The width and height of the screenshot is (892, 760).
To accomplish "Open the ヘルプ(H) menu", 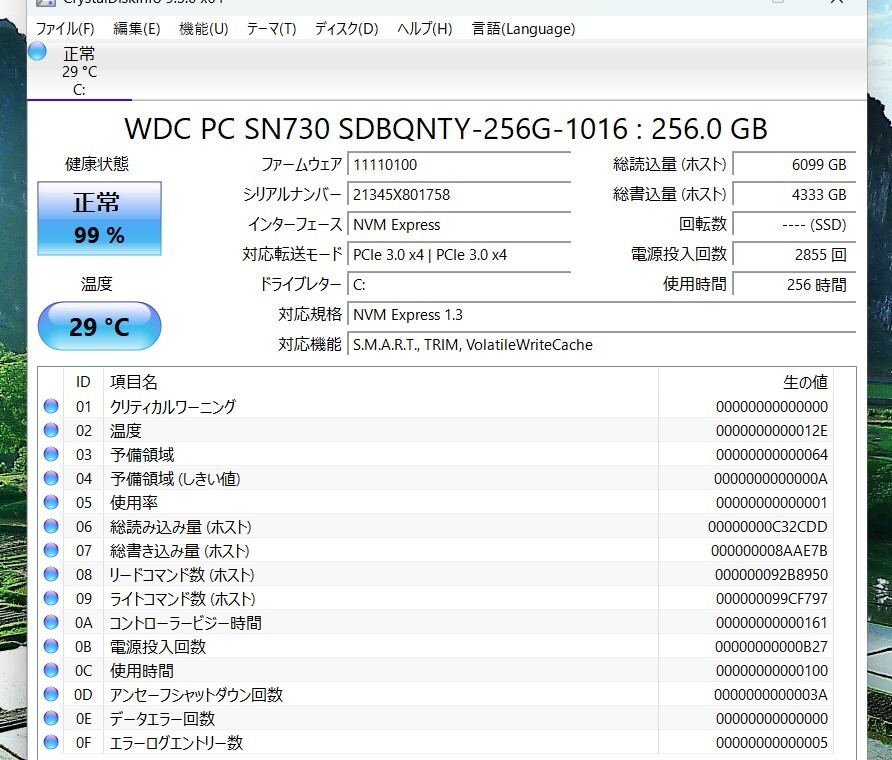I will click(x=424, y=28).
